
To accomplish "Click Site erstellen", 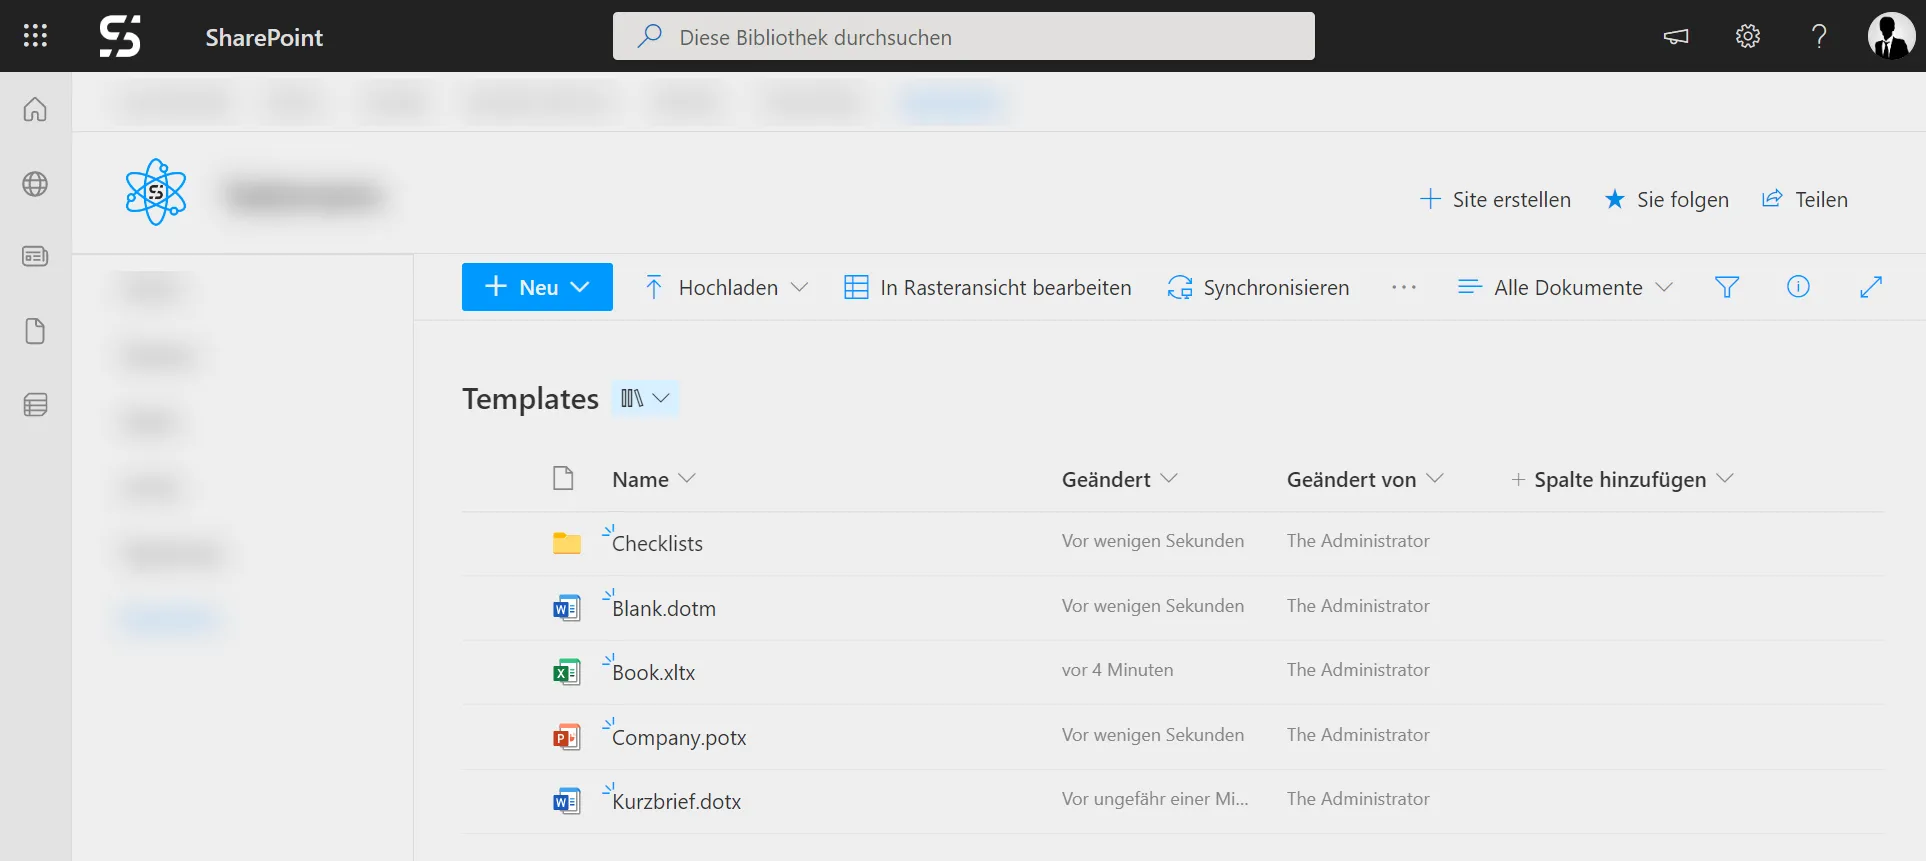I will pos(1495,199).
